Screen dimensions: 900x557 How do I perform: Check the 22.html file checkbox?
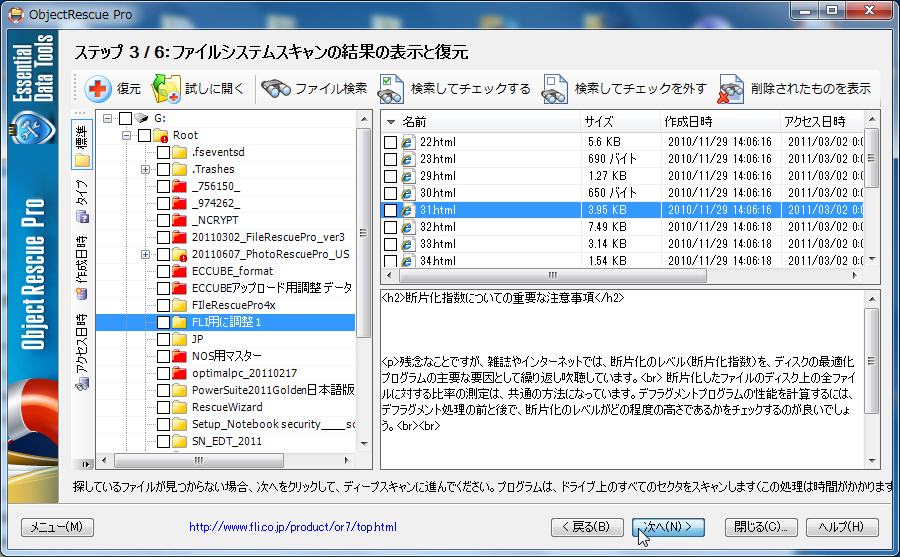point(390,142)
